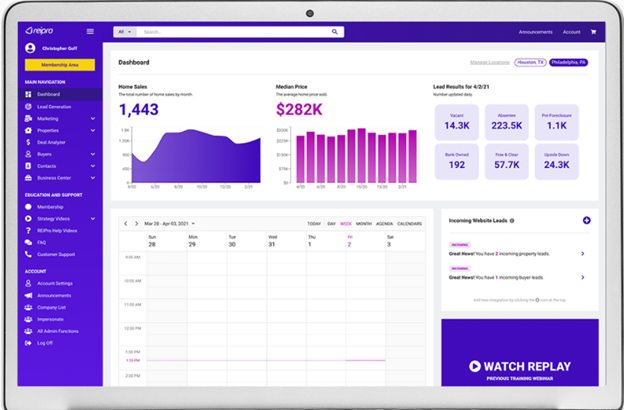The image size is (624, 410).
Task: Click the Lead Generation sidebar icon
Action: (28, 106)
